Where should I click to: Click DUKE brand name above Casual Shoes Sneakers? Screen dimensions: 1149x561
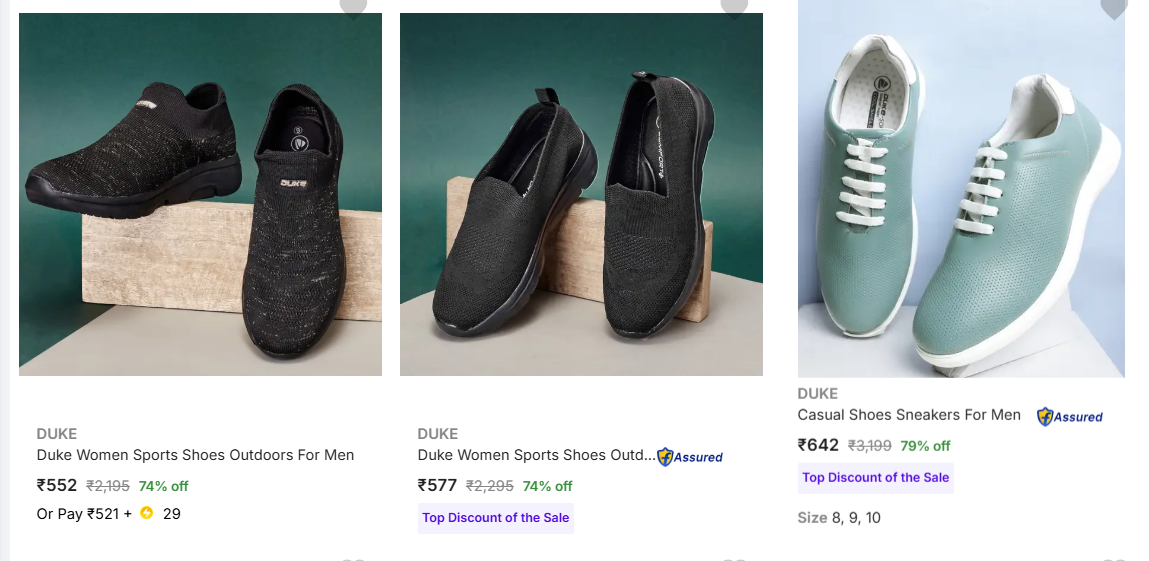[x=818, y=394]
